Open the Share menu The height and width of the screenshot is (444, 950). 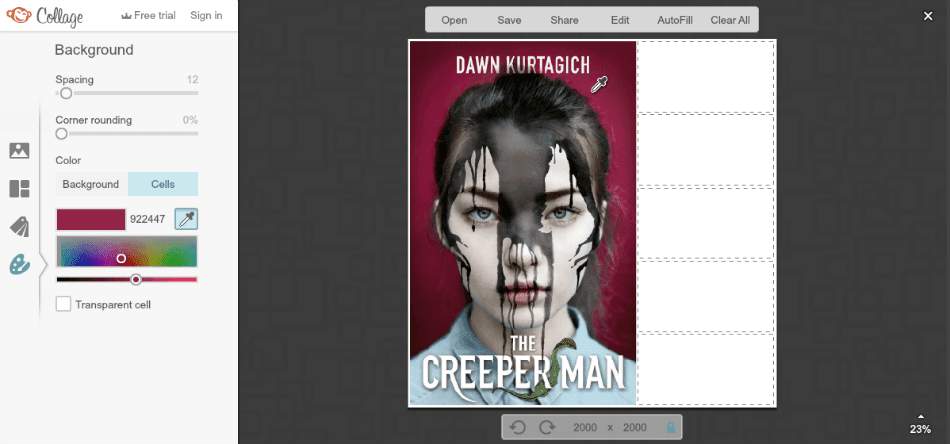(564, 20)
